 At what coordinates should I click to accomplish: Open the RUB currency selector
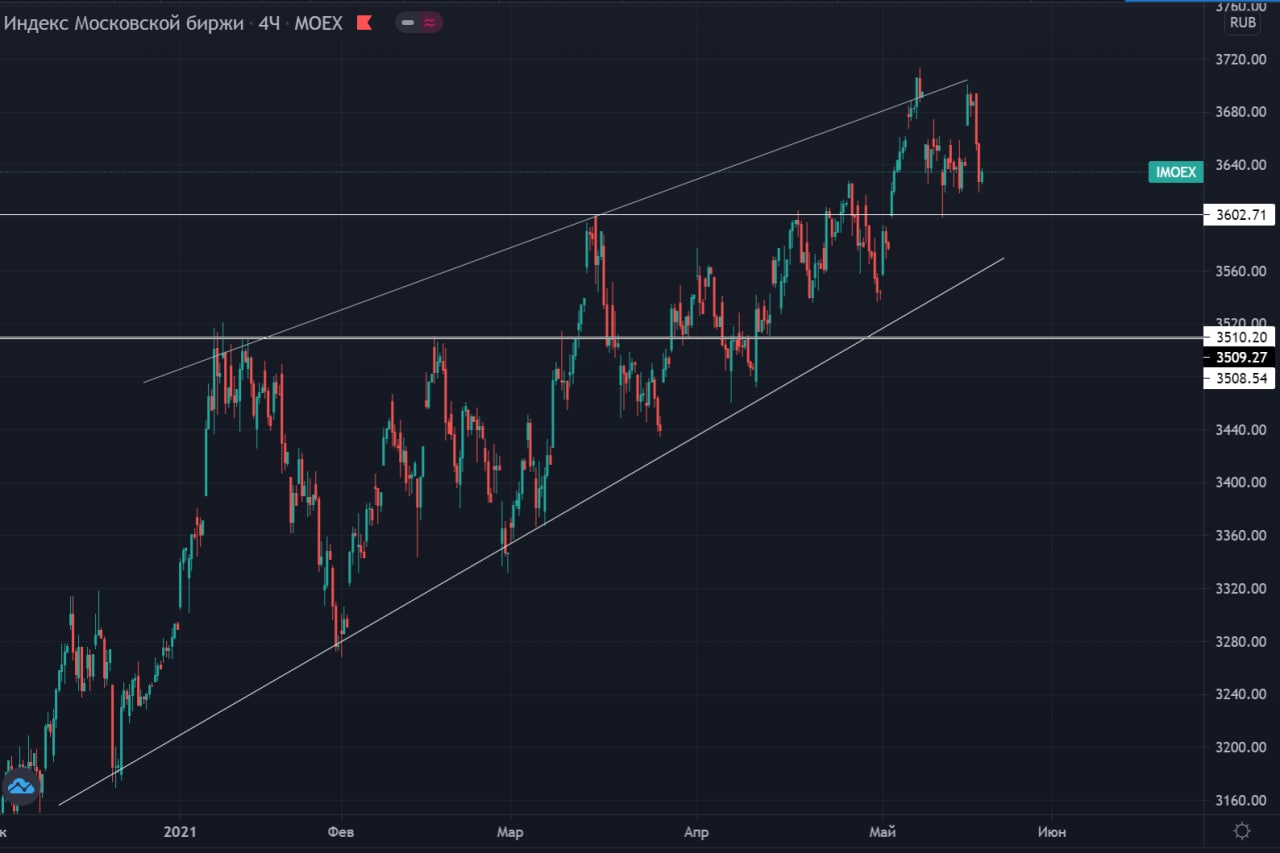(x=1243, y=22)
